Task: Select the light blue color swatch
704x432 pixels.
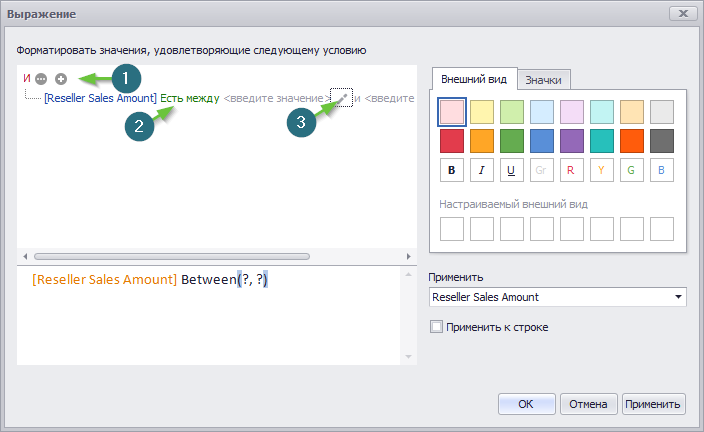Action: point(542,112)
